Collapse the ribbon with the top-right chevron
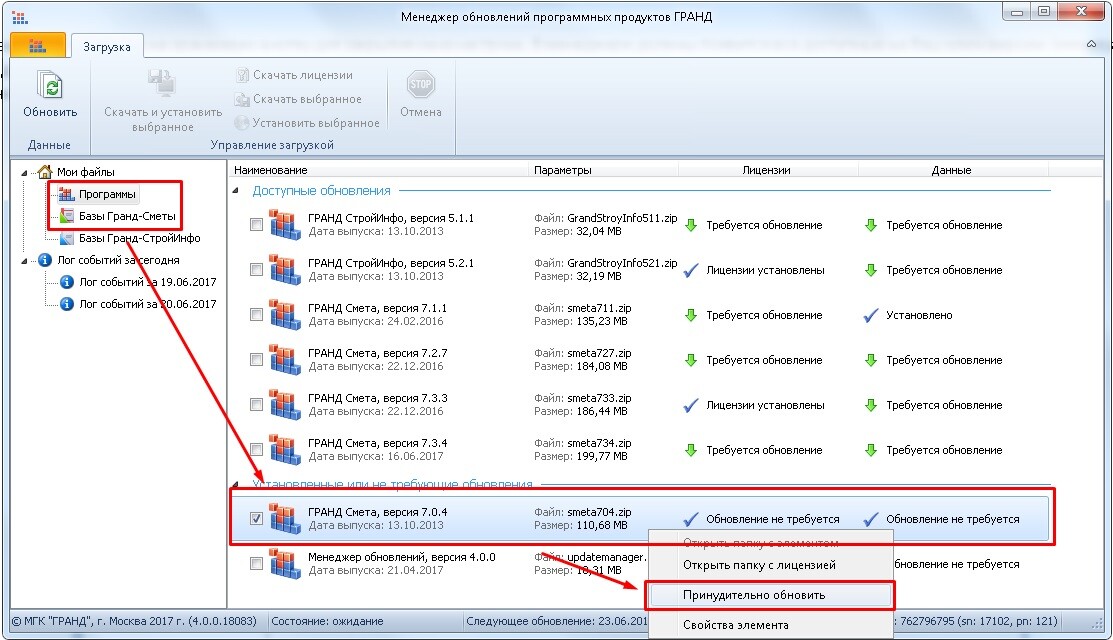The image size is (1113, 640). 1091,44
